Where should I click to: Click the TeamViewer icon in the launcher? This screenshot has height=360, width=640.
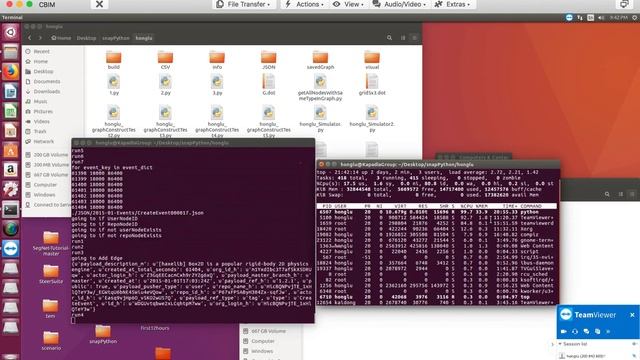pos(11,249)
